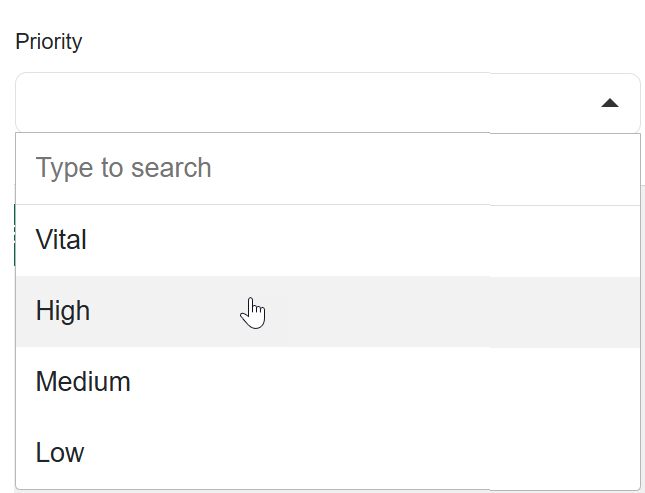The width and height of the screenshot is (645, 493).
Task: Select the first option, Vital
Action: pyautogui.click(x=328, y=240)
